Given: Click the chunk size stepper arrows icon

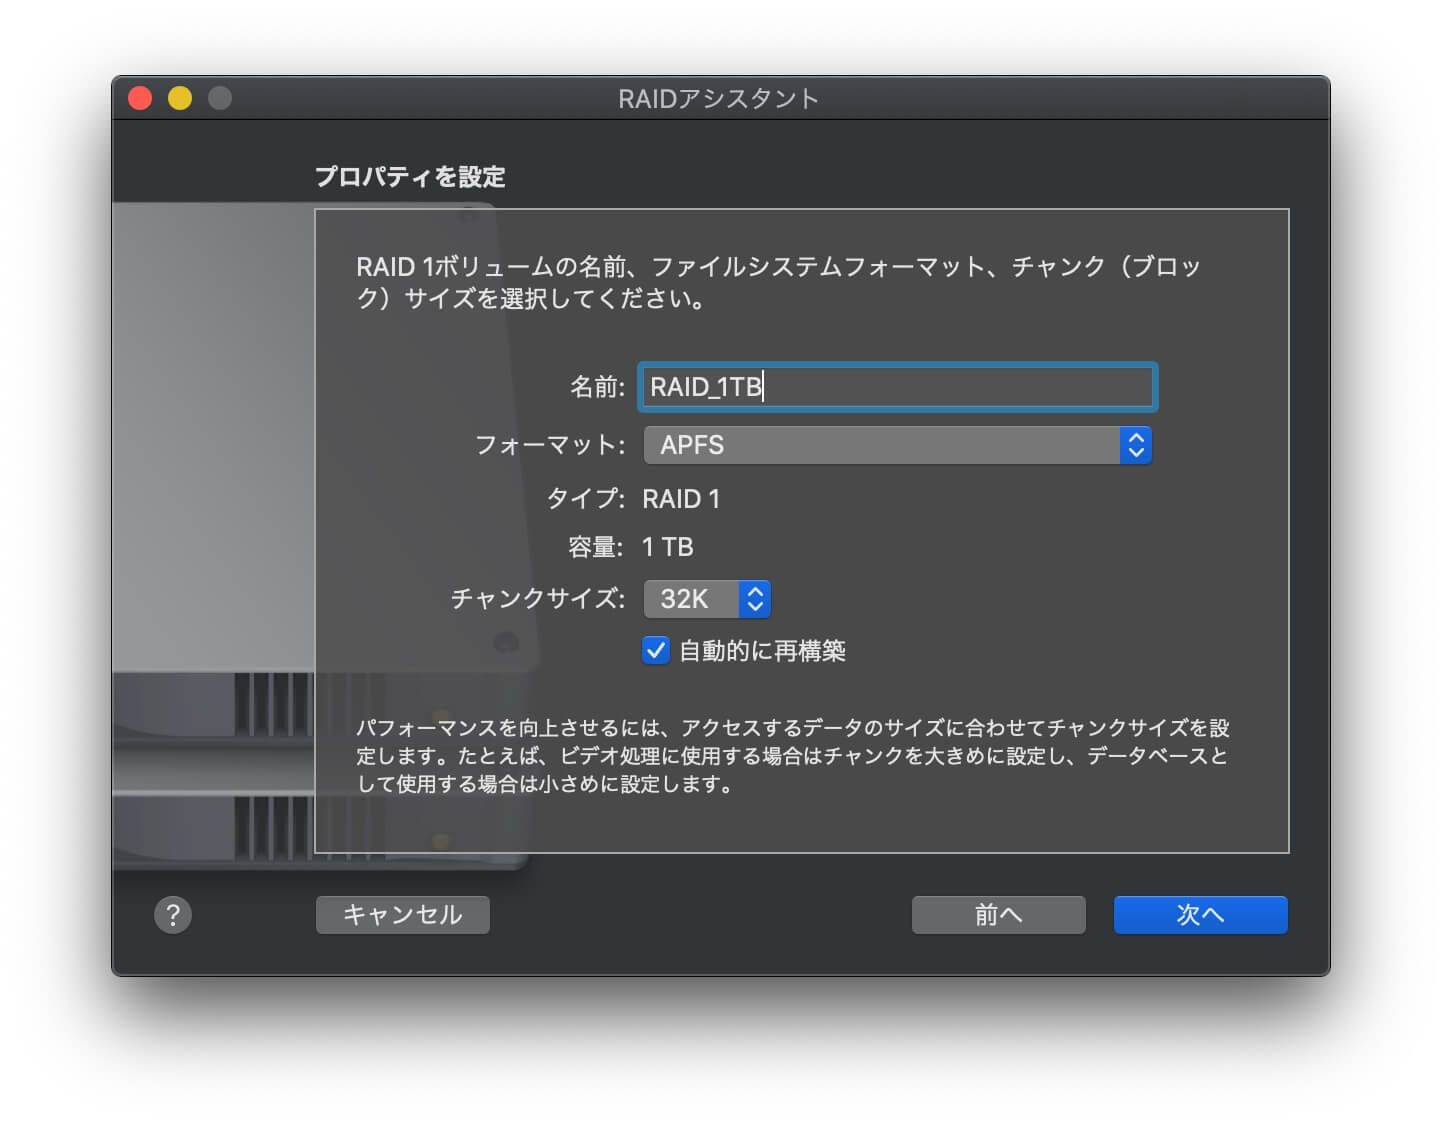Looking at the screenshot, I should (756, 599).
